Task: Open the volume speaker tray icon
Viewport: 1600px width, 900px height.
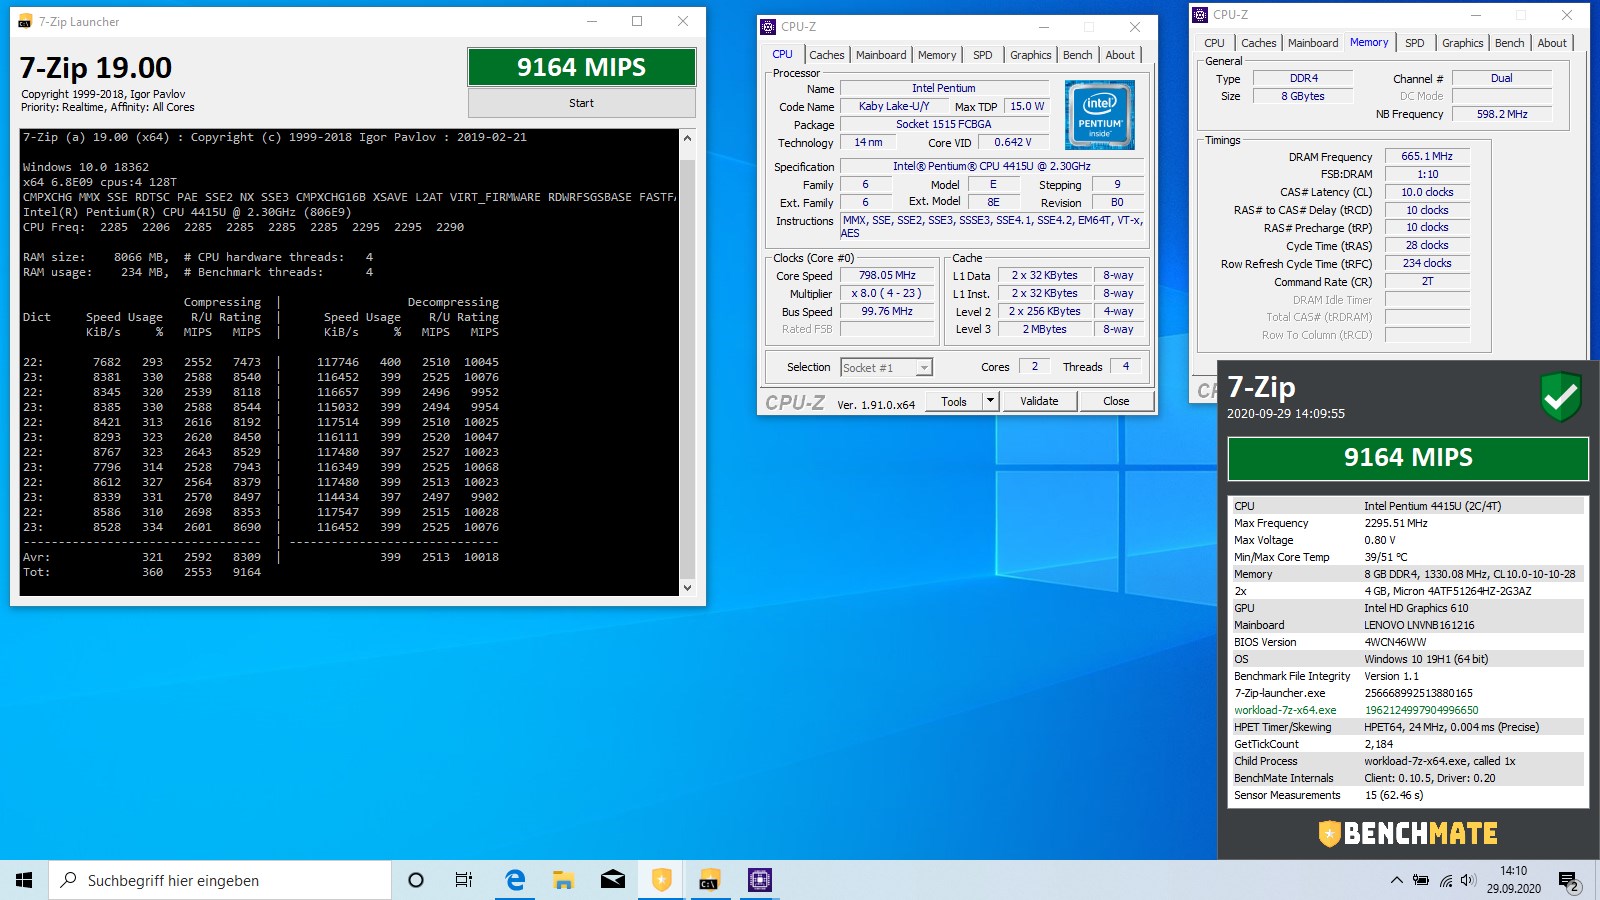Action: [1468, 880]
